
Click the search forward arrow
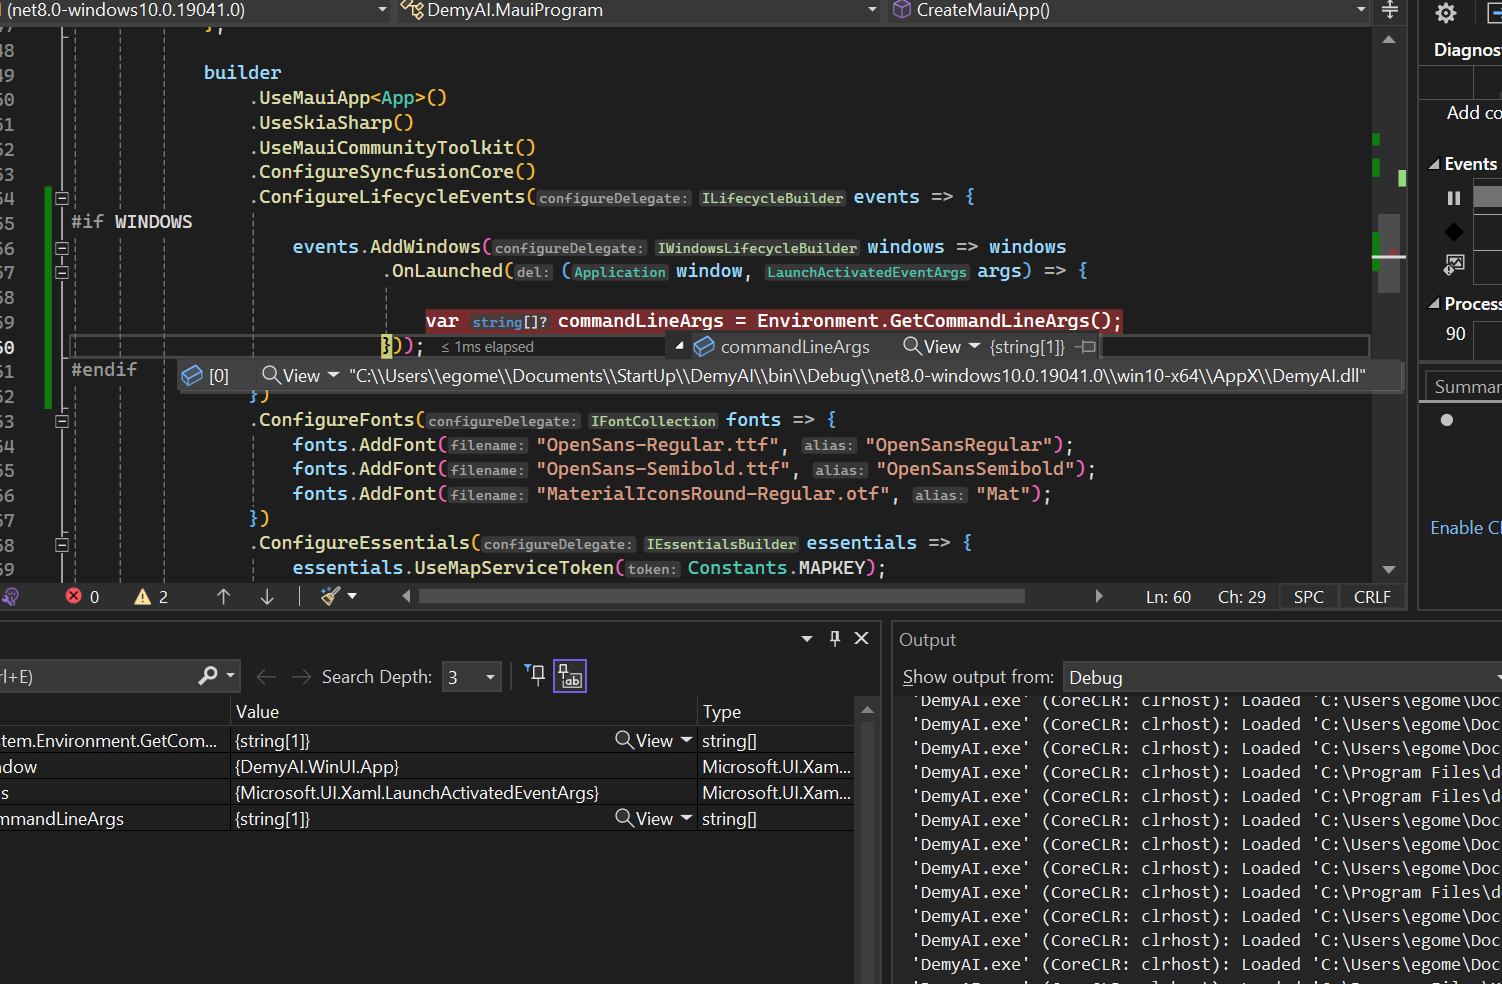[x=301, y=677]
